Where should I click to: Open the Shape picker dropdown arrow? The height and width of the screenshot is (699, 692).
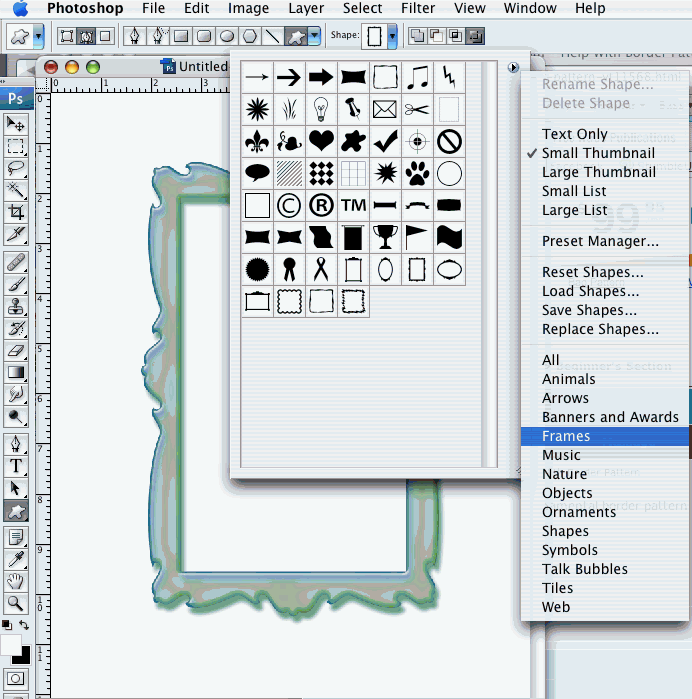point(392,36)
